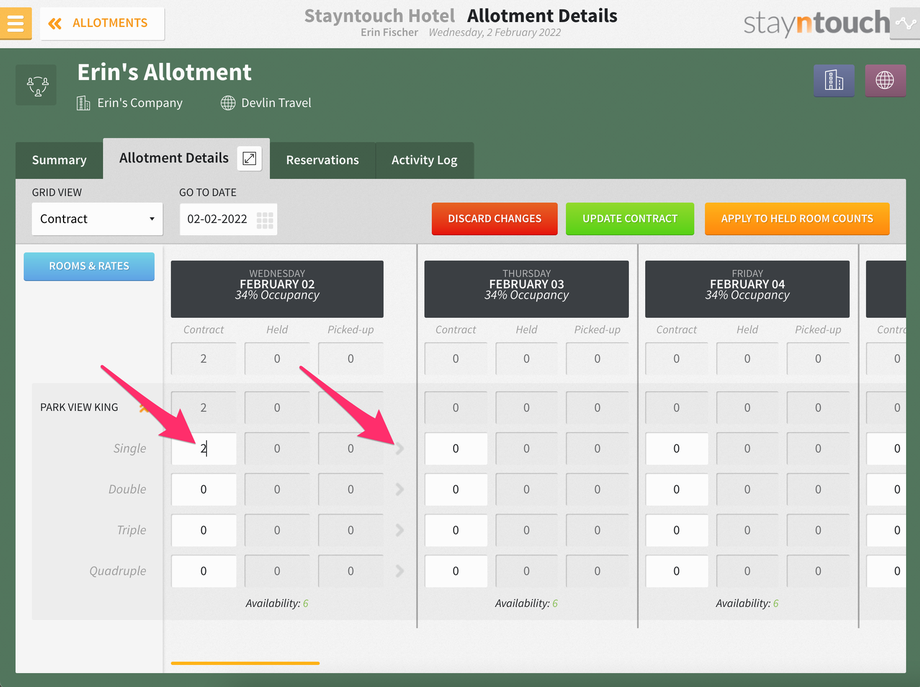View the Activity Log tab

coord(424,160)
